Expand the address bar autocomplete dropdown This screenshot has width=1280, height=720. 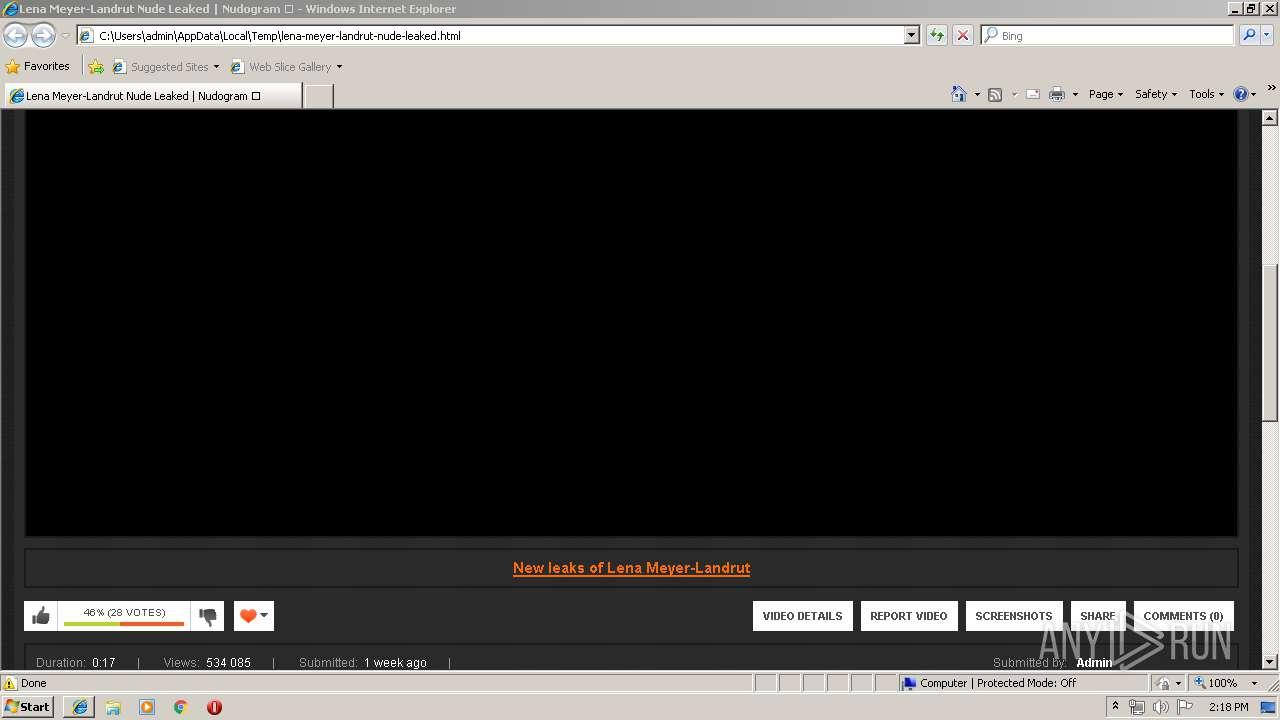pos(912,35)
